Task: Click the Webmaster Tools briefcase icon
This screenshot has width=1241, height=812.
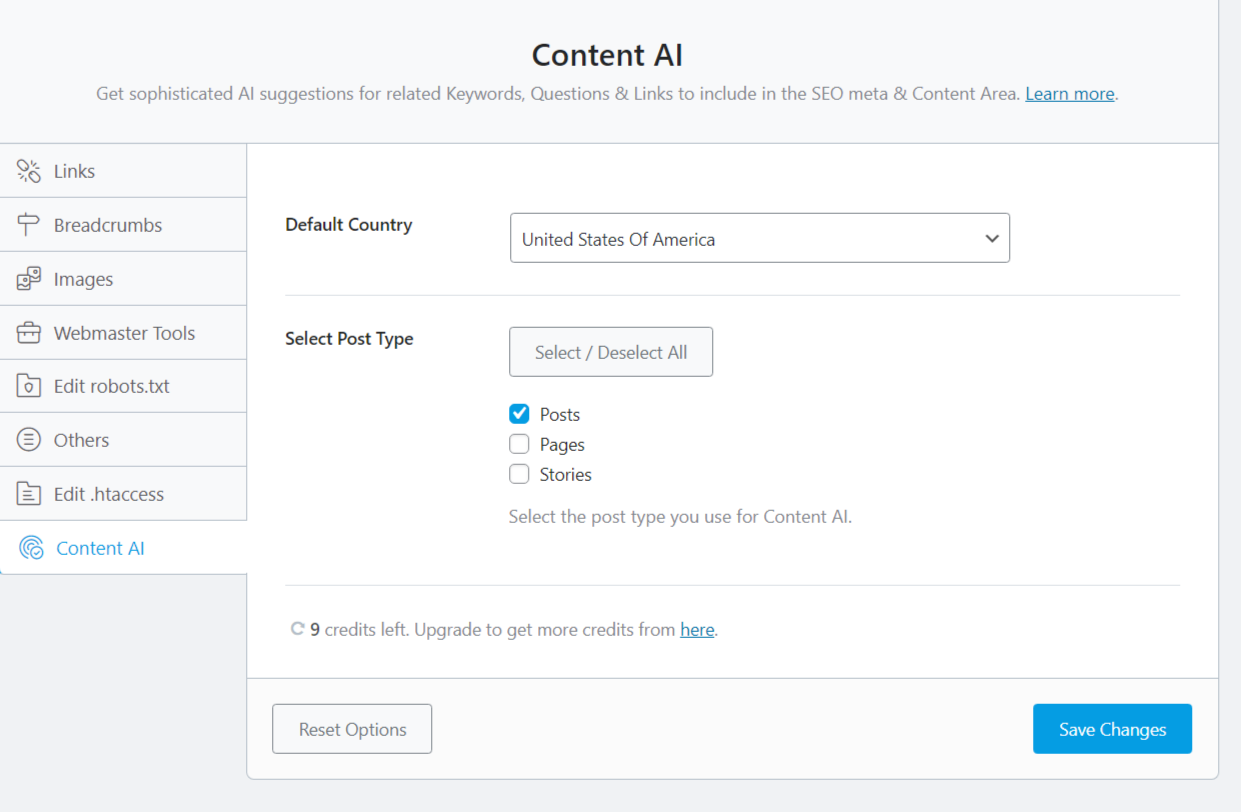Action: (x=29, y=333)
